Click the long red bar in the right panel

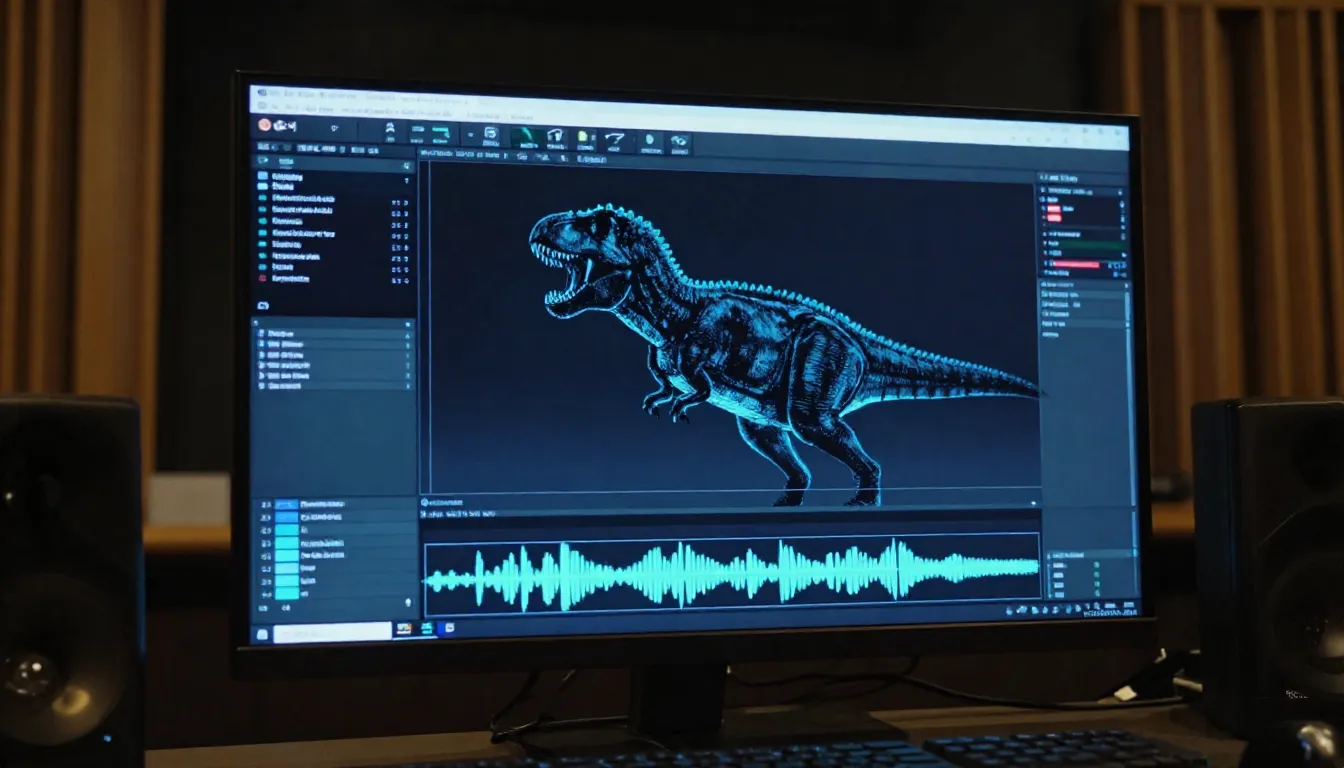[1075, 265]
